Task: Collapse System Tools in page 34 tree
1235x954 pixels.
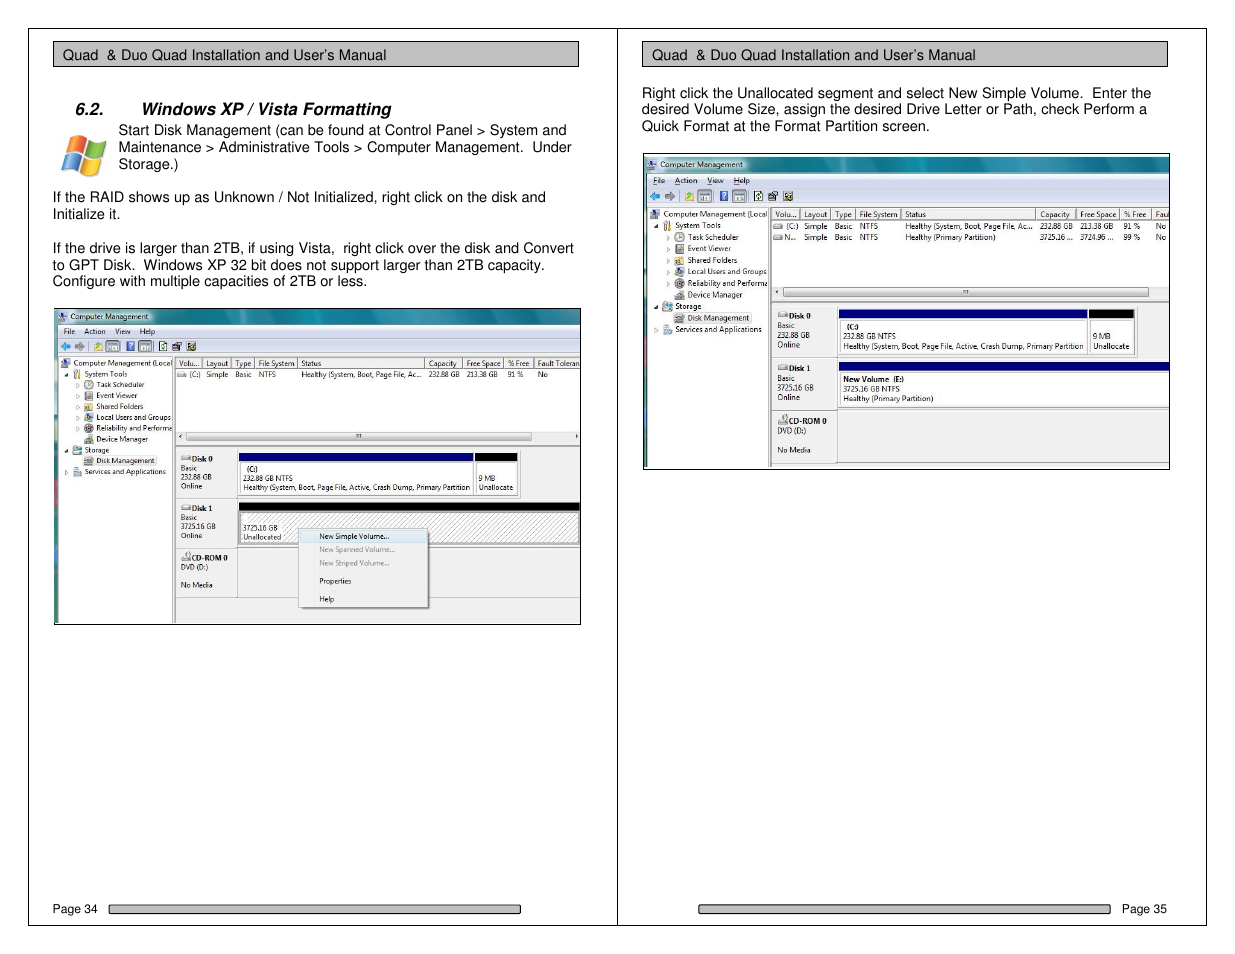Action: coord(66,375)
